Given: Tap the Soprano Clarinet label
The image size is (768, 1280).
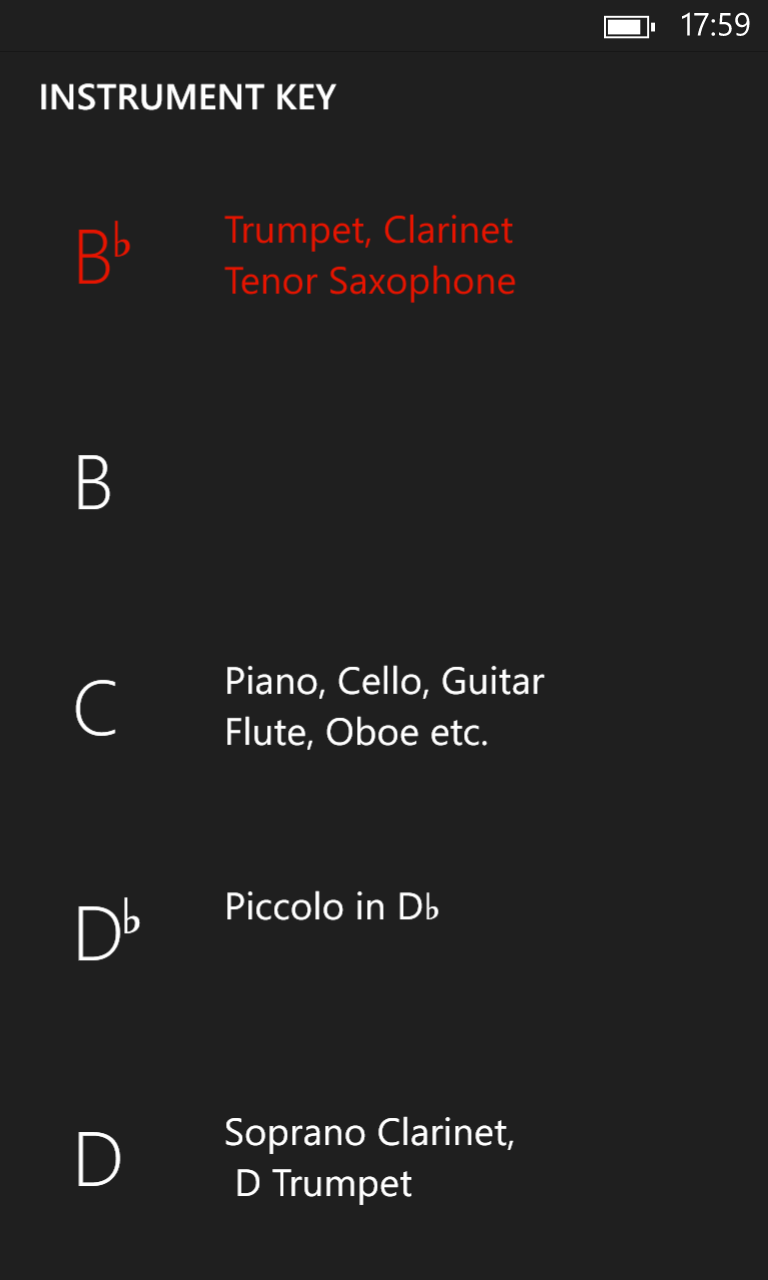Looking at the screenshot, I should click(369, 1133).
